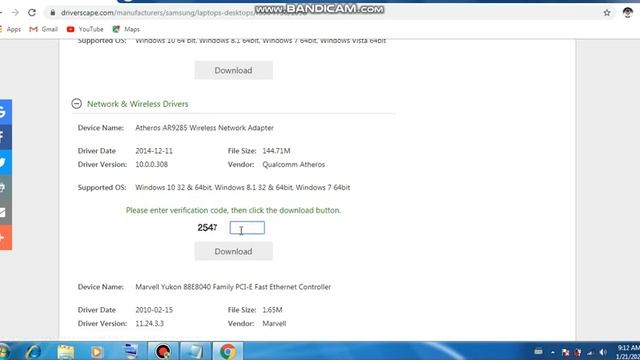Screen dimensions: 640x360
Task: Click the network signal tray icon
Action: pos(591,352)
